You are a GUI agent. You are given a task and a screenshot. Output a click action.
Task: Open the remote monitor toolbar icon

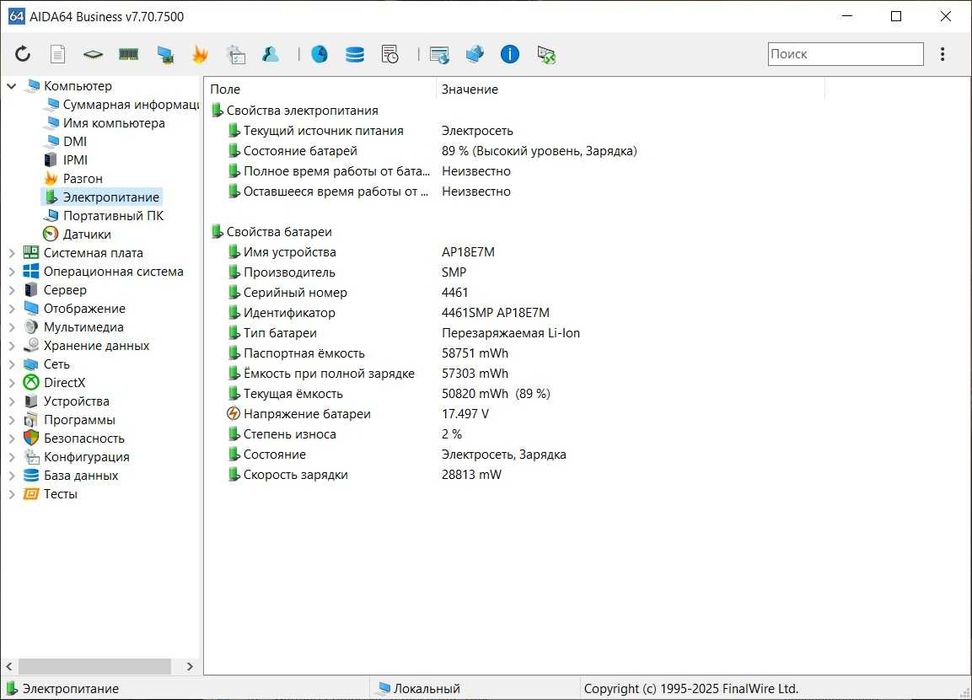(440, 55)
